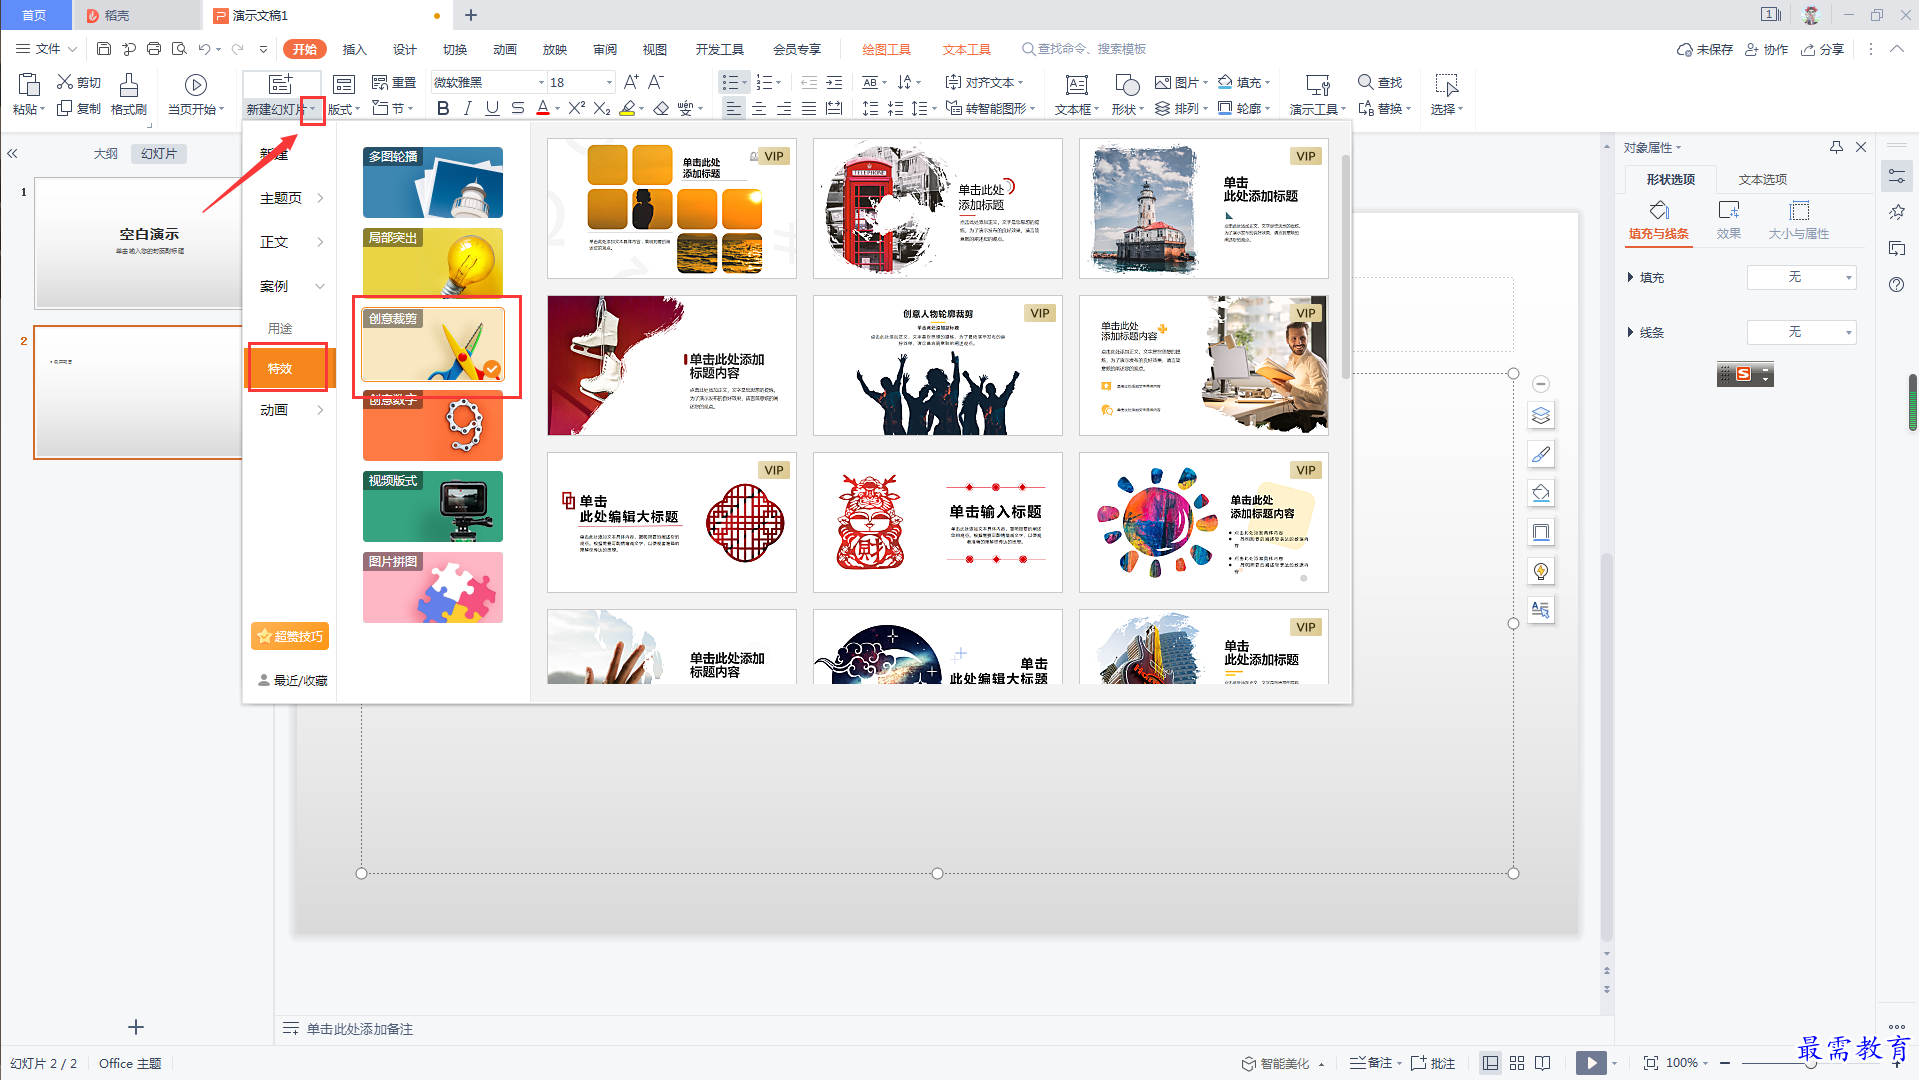Apply subscript formatting
Image resolution: width=1919 pixels, height=1080 pixels.
pos(602,108)
